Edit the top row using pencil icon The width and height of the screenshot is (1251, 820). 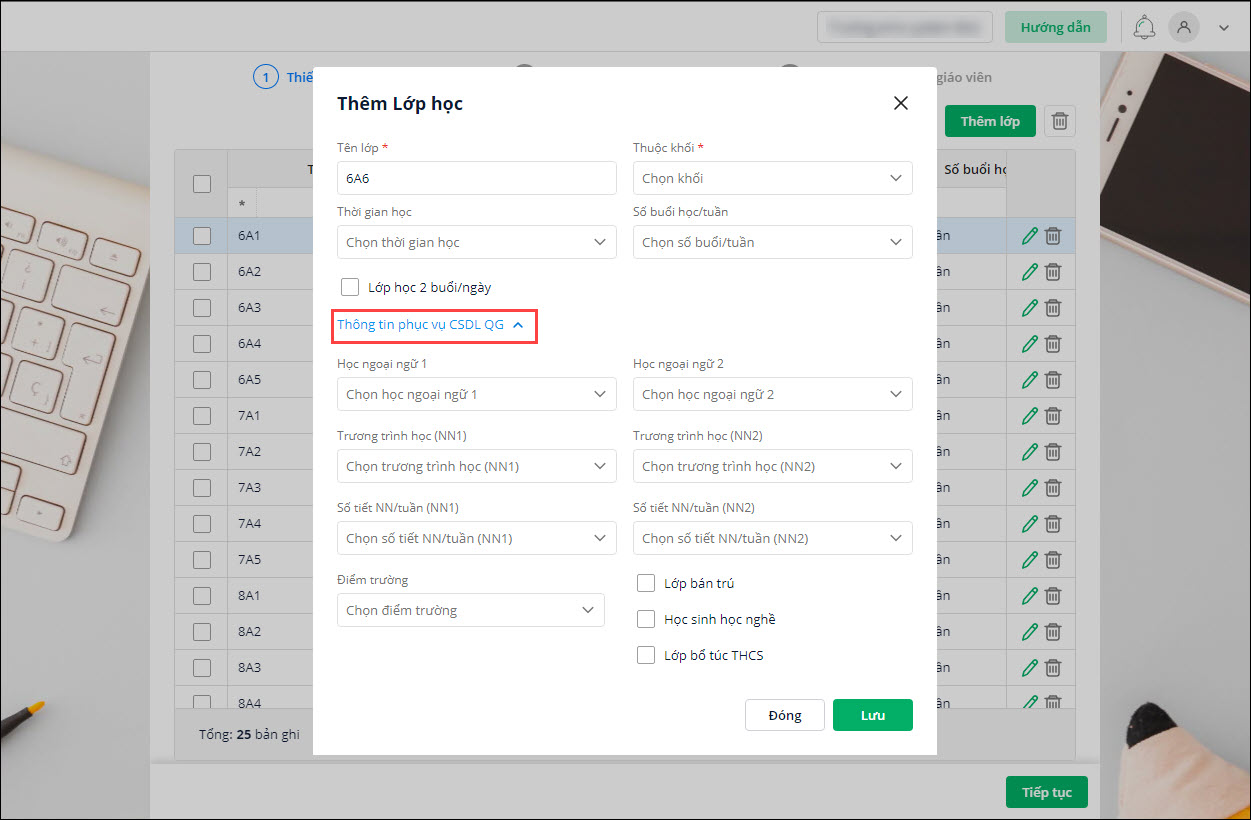pyautogui.click(x=1029, y=236)
